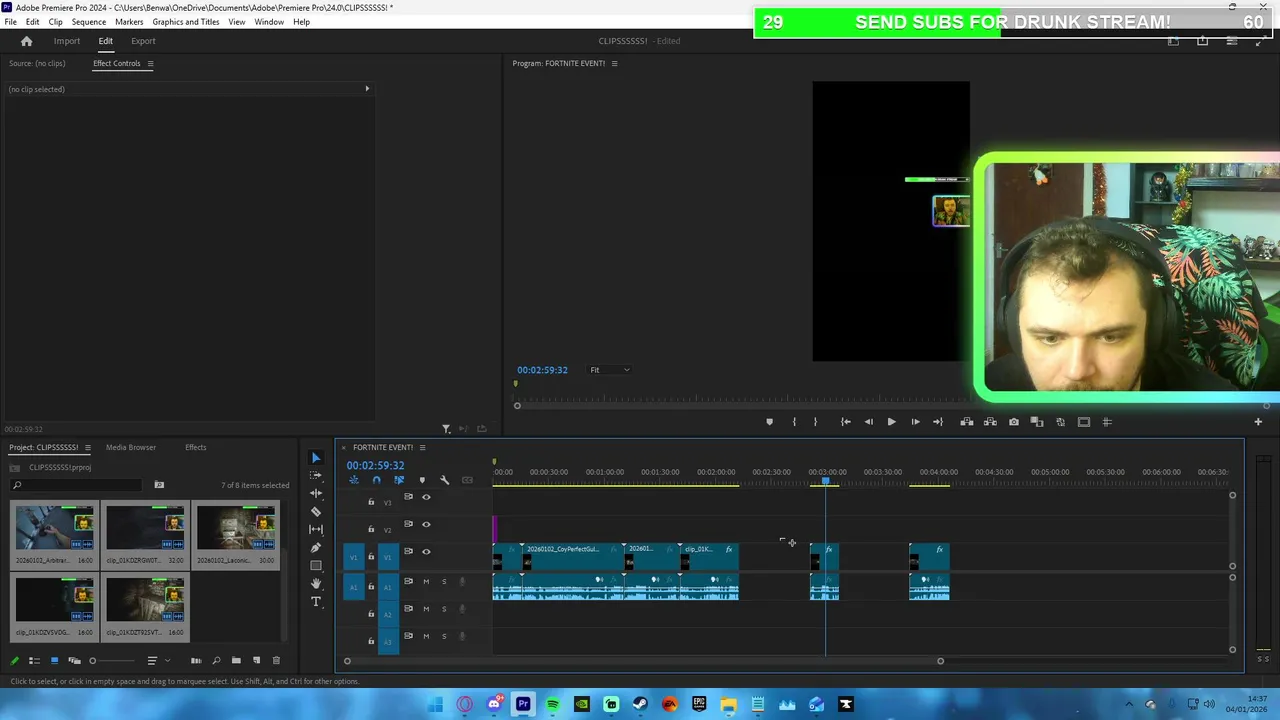Toggle V1 track output eye
The height and width of the screenshot is (720, 1280).
(426, 551)
